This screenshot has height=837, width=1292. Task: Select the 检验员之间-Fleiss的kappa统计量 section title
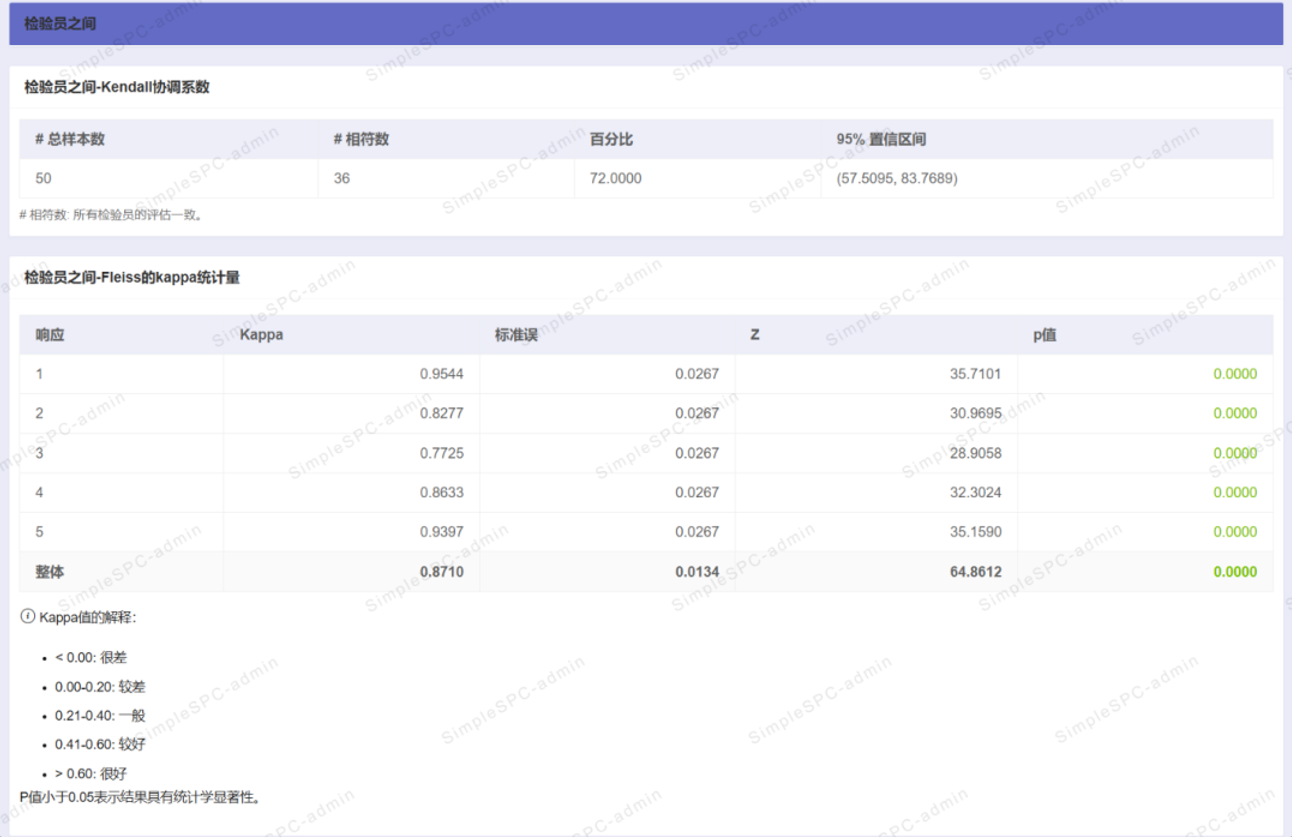(132, 278)
